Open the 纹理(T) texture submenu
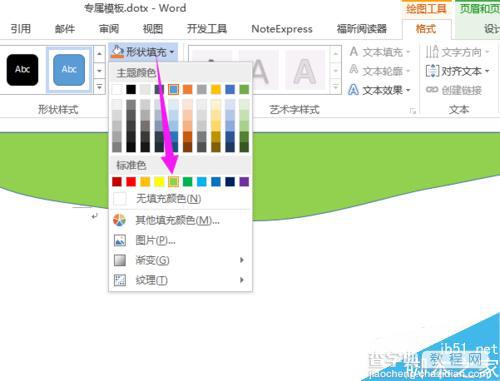The image size is (500, 381). pos(180,280)
